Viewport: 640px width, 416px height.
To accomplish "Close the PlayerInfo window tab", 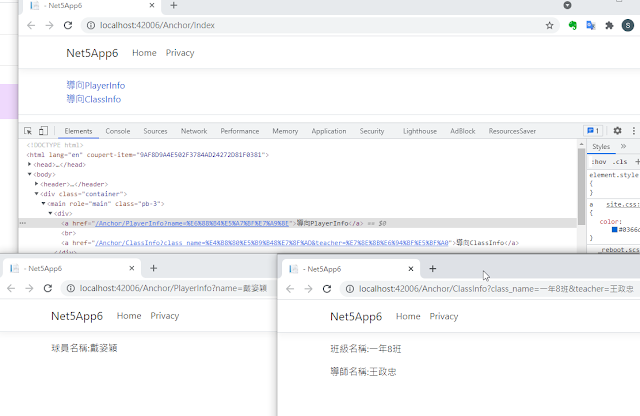I will pos(131,268).
